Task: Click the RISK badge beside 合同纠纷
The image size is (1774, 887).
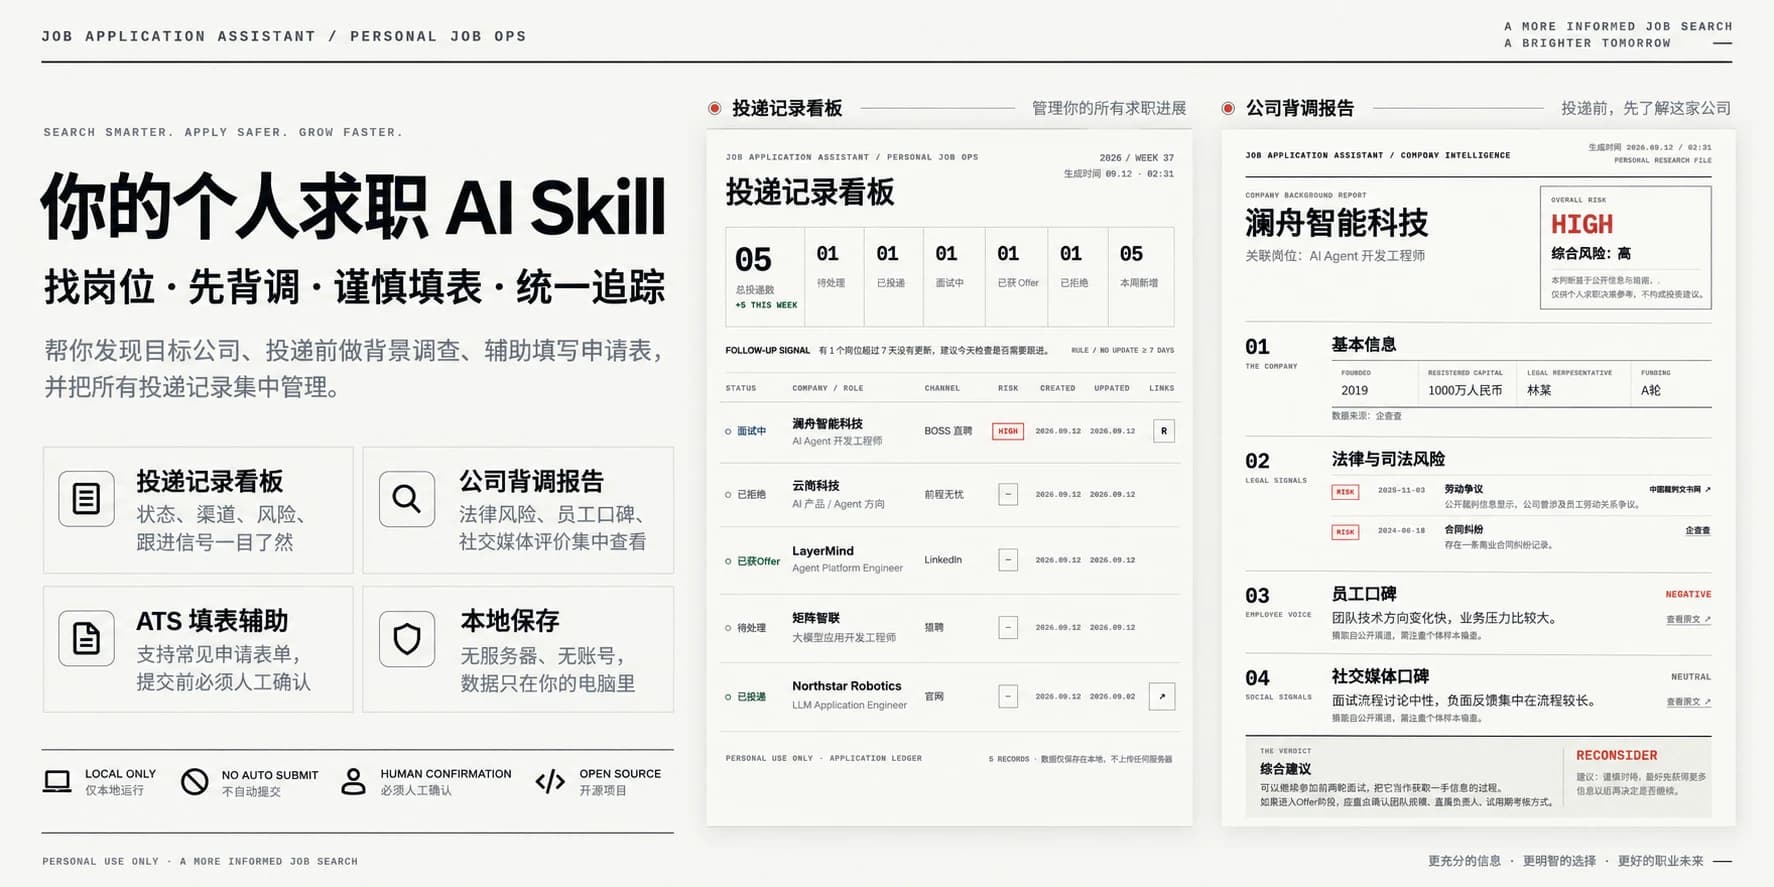Action: (1345, 531)
